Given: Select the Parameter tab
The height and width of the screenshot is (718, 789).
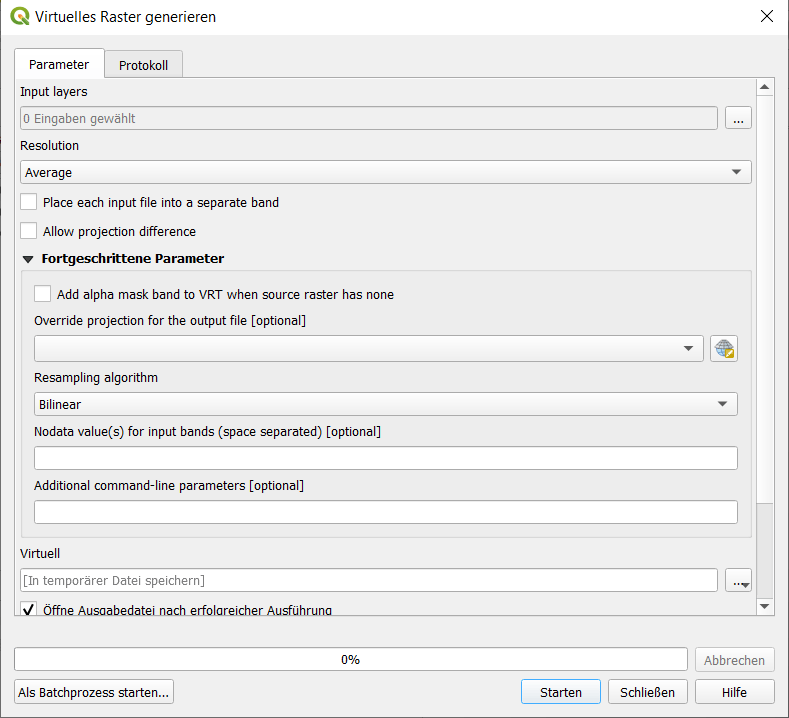Looking at the screenshot, I should (59, 64).
